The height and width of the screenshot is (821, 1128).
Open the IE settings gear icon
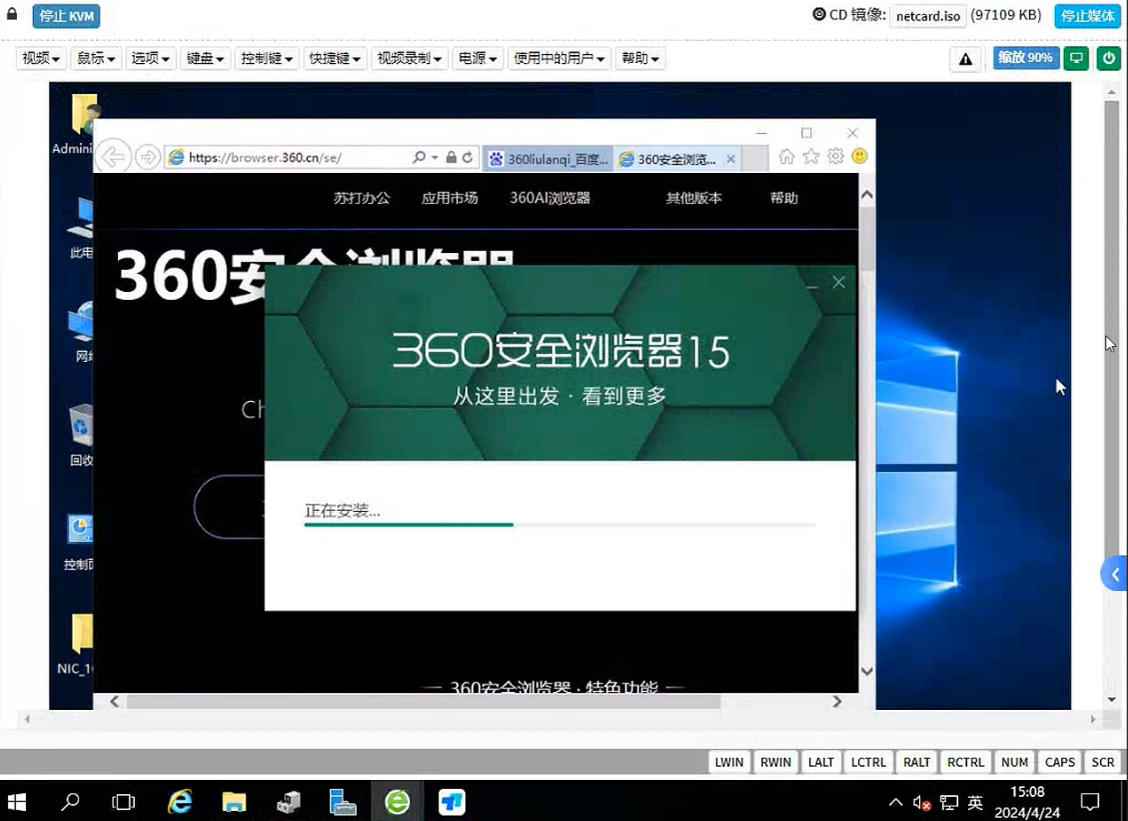pos(835,157)
